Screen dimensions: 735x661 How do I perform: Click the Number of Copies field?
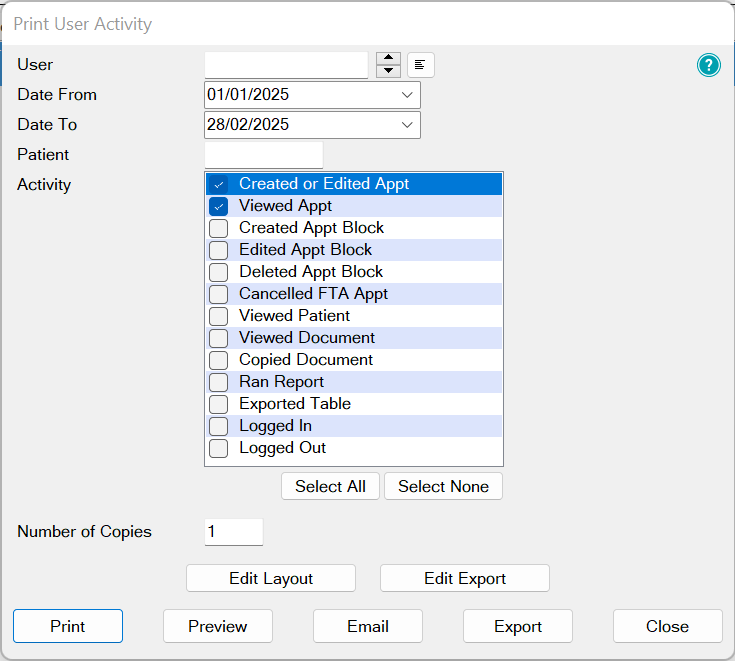(x=233, y=532)
